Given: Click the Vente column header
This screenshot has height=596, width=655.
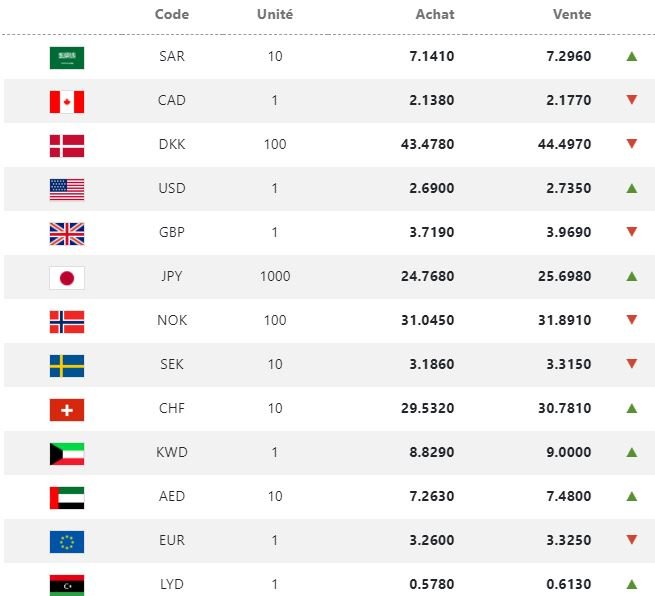Looking at the screenshot, I should (572, 15).
